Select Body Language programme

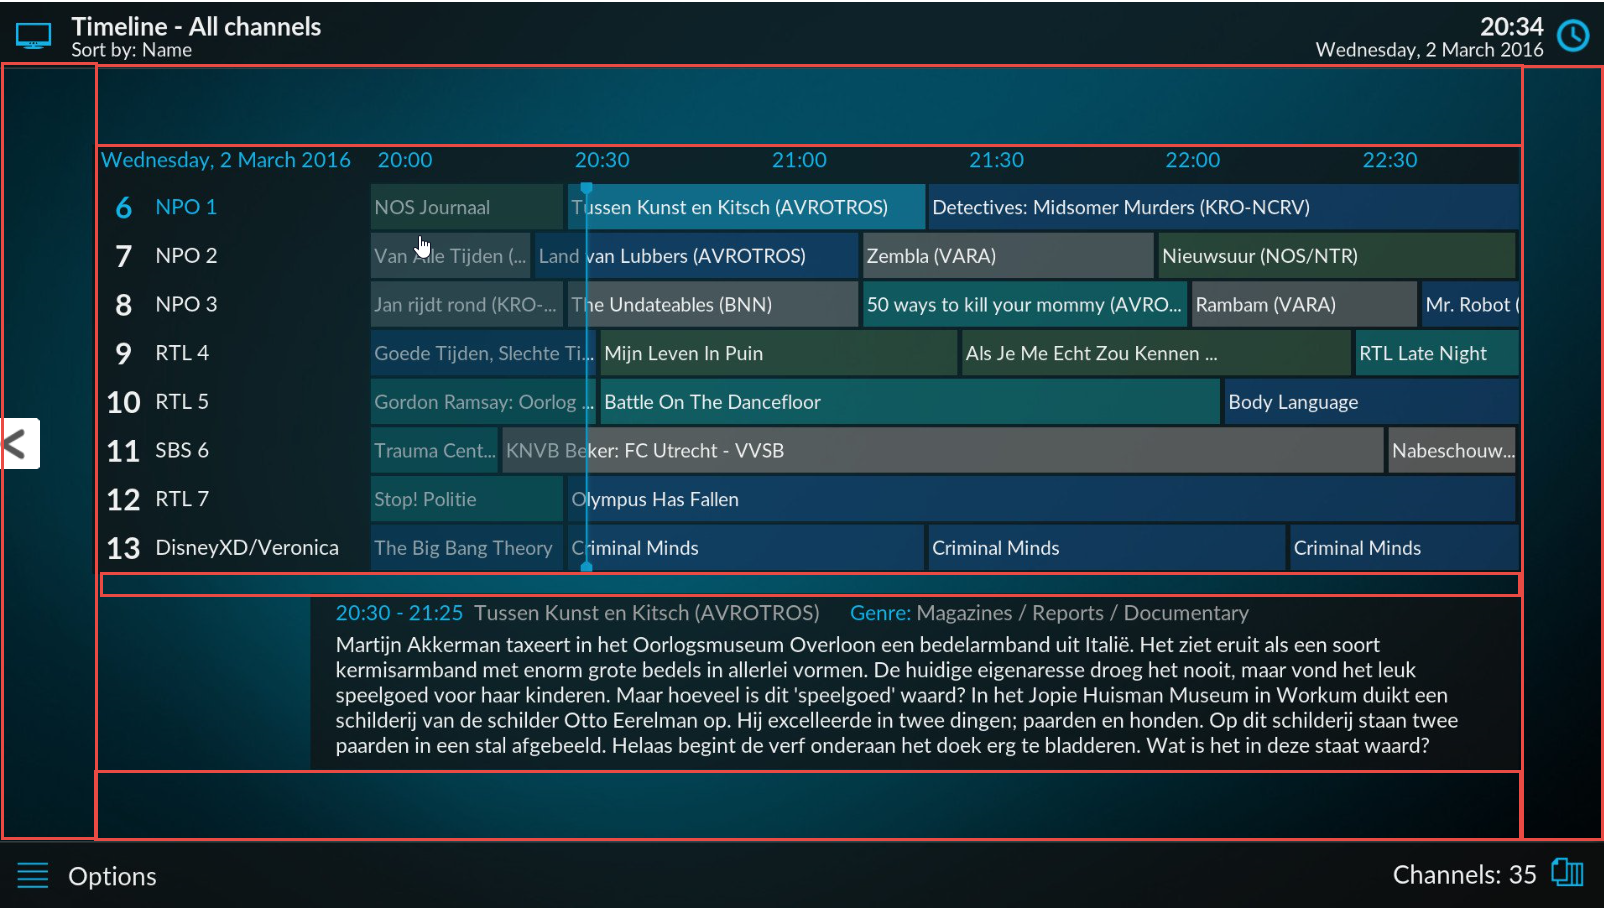click(x=1371, y=402)
